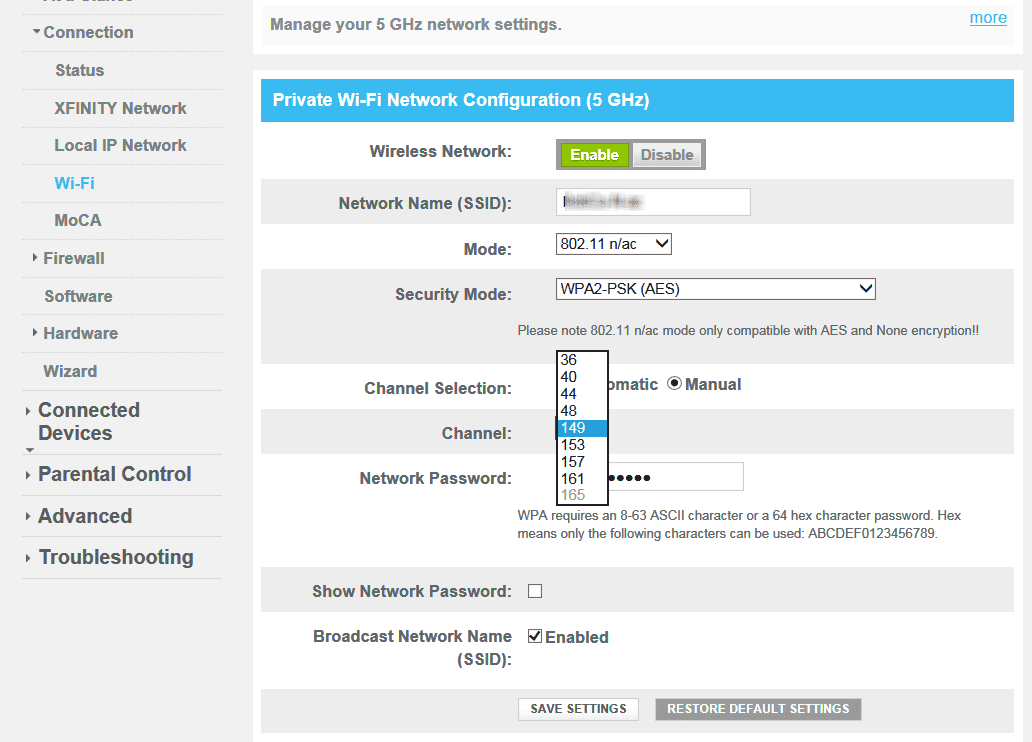Open the Security Mode dropdown
This screenshot has height=742, width=1032.
click(715, 288)
